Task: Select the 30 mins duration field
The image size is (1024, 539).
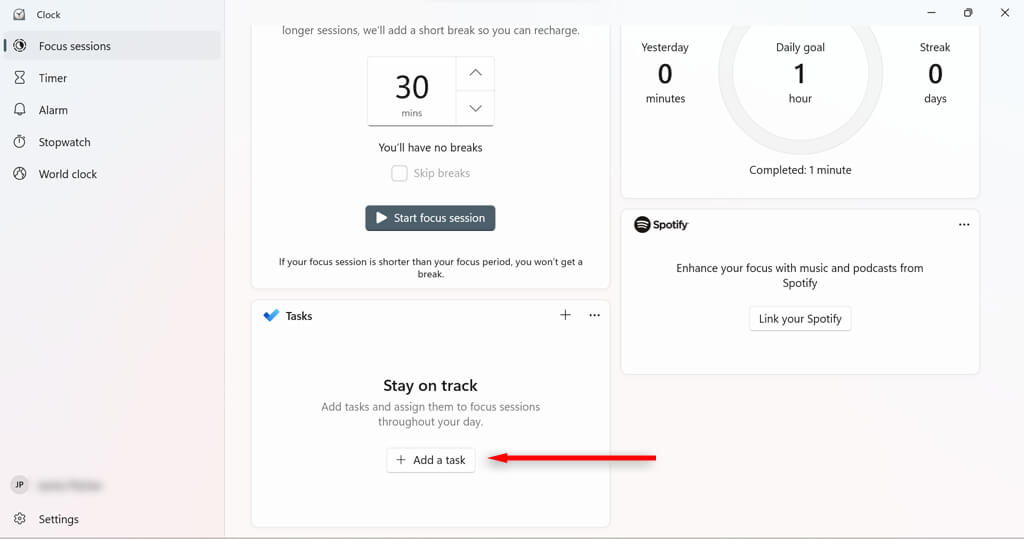Action: pos(412,91)
